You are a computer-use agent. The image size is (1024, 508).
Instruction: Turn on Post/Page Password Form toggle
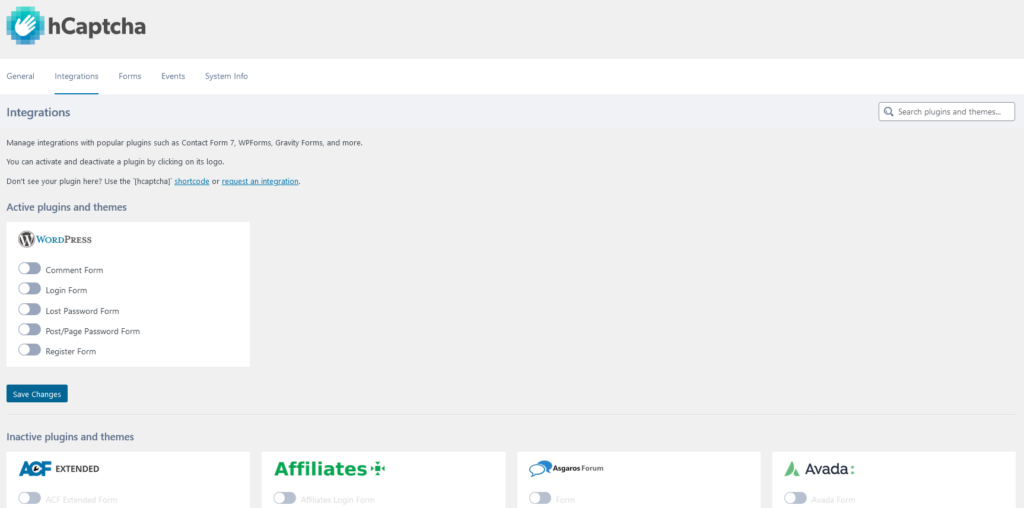click(x=29, y=330)
